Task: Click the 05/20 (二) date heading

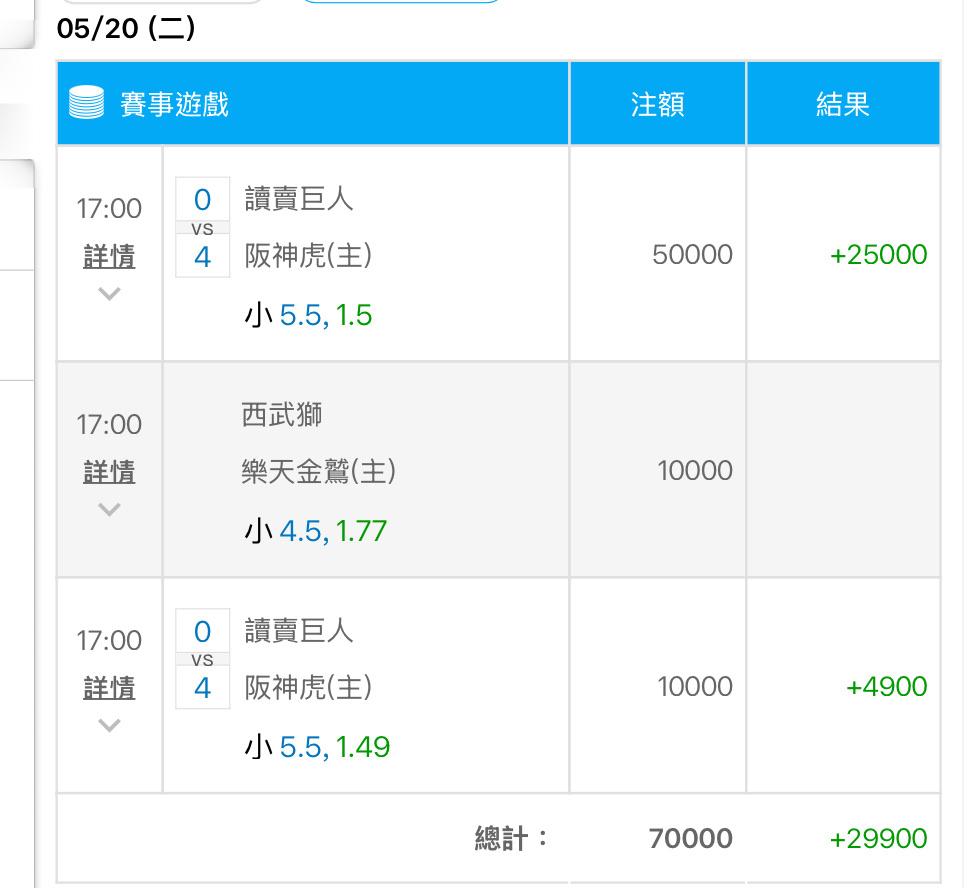Action: coord(126,28)
